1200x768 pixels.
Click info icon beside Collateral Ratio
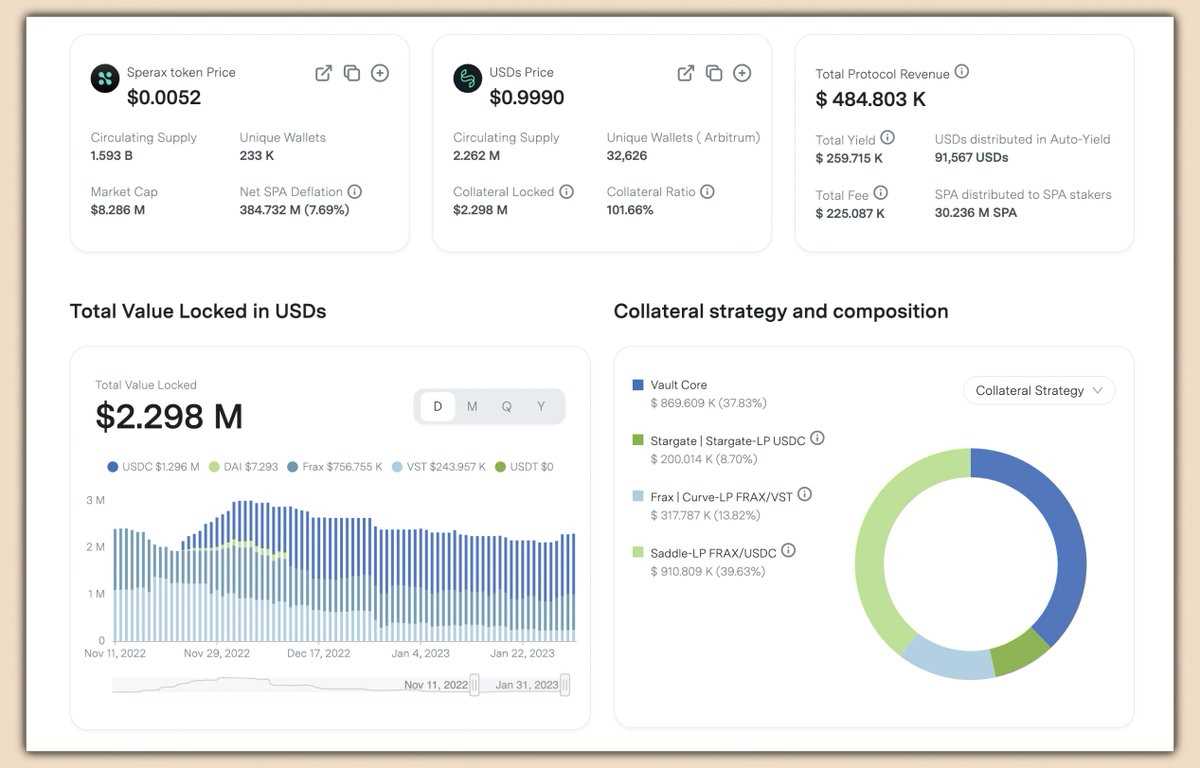[x=707, y=191]
